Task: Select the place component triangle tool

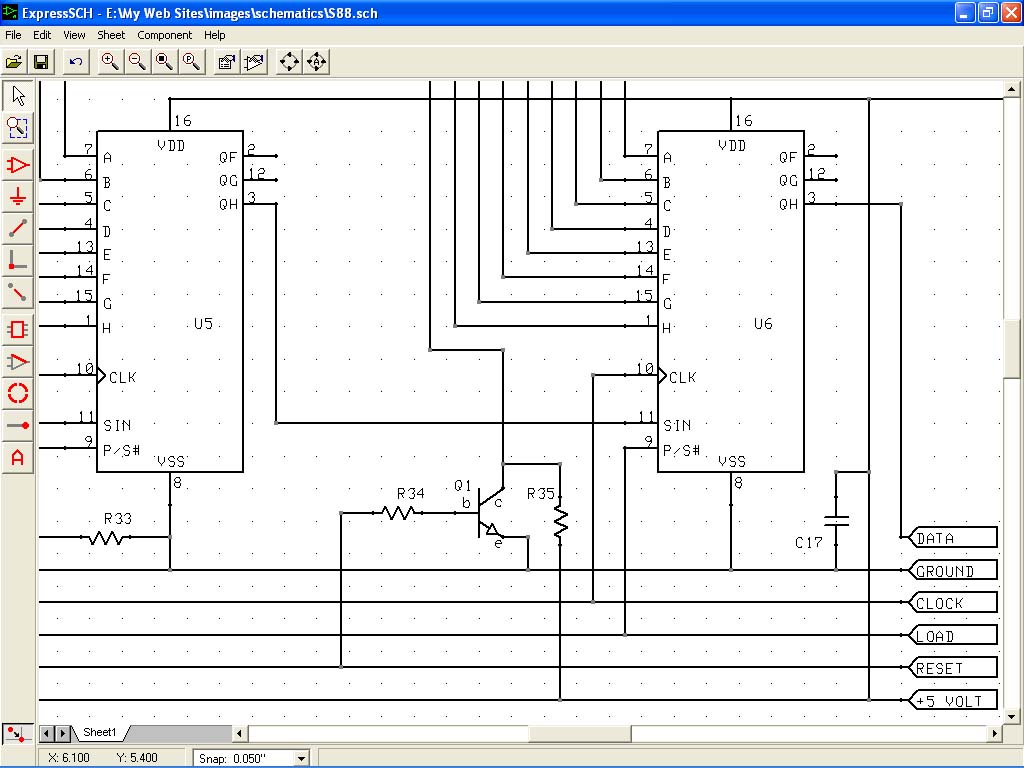Action: [x=18, y=165]
